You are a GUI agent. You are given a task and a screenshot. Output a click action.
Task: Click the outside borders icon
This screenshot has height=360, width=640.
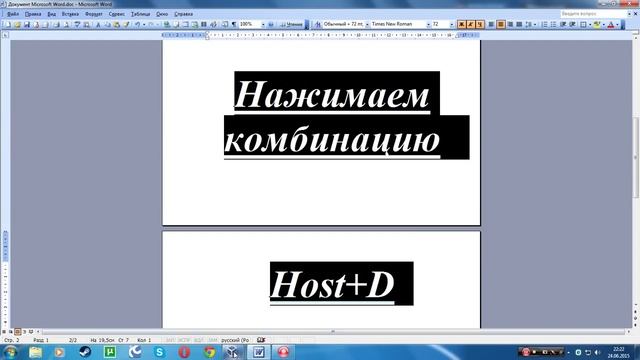pyautogui.click(x=583, y=24)
